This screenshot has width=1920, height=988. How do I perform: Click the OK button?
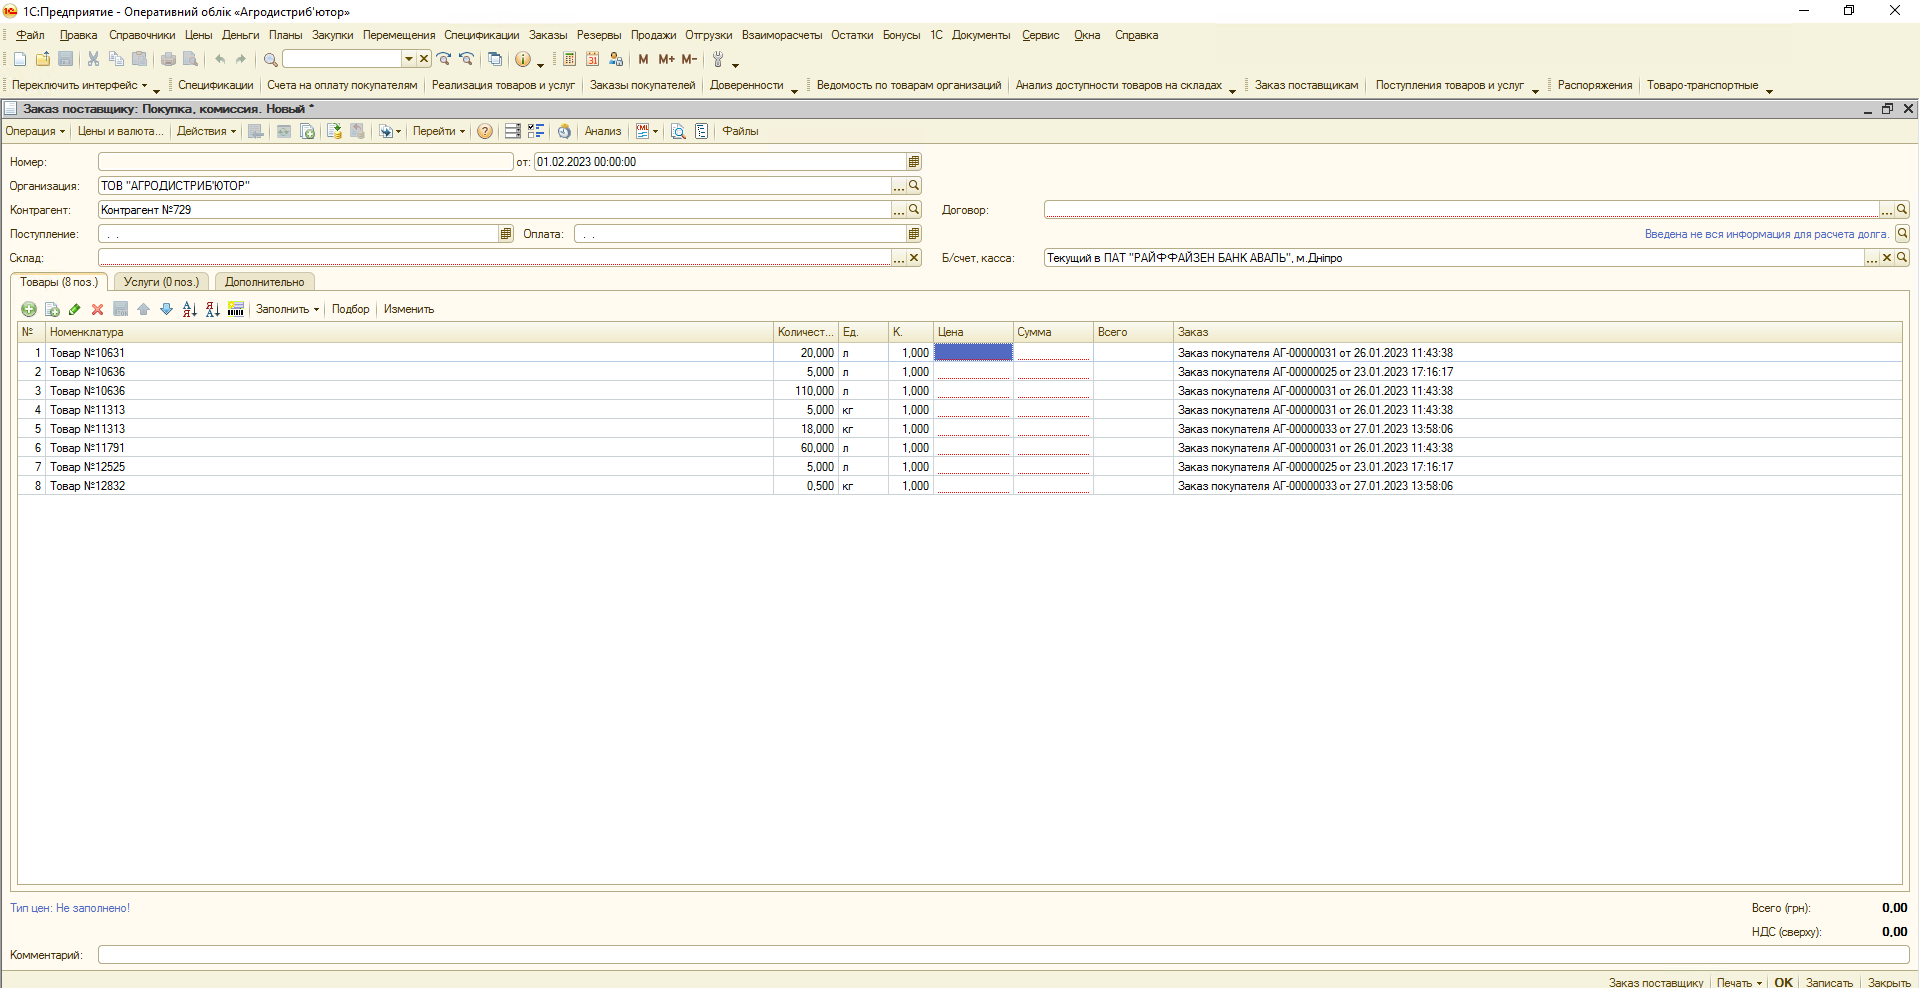pyautogui.click(x=1783, y=982)
